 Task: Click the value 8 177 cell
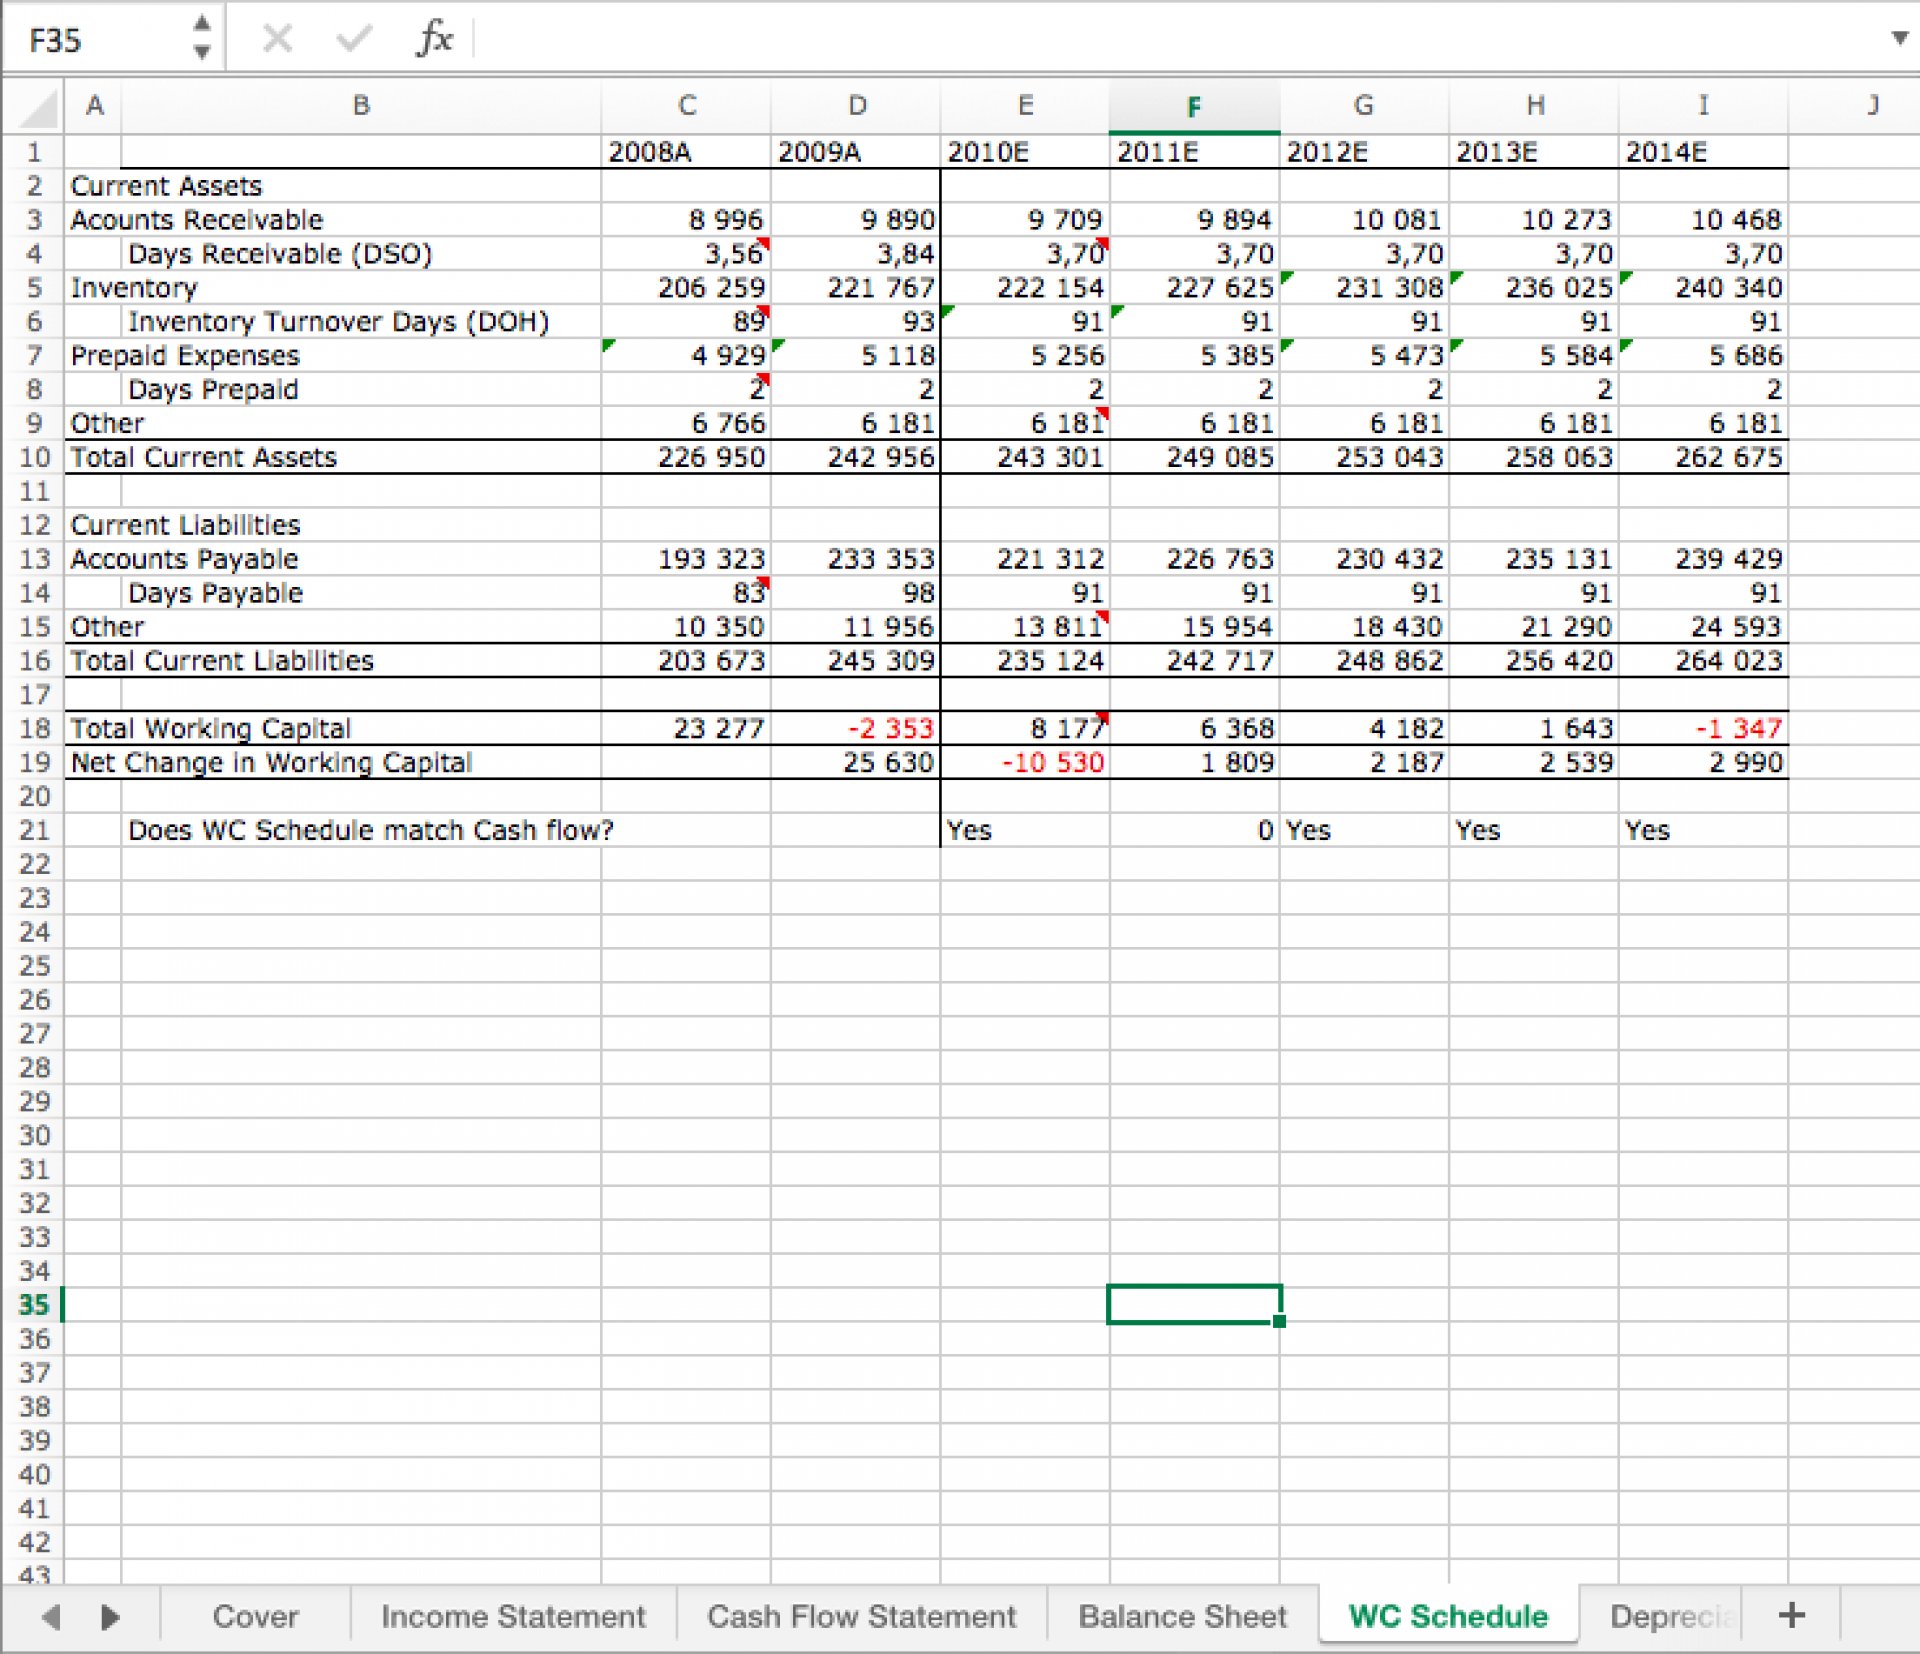(1025, 729)
